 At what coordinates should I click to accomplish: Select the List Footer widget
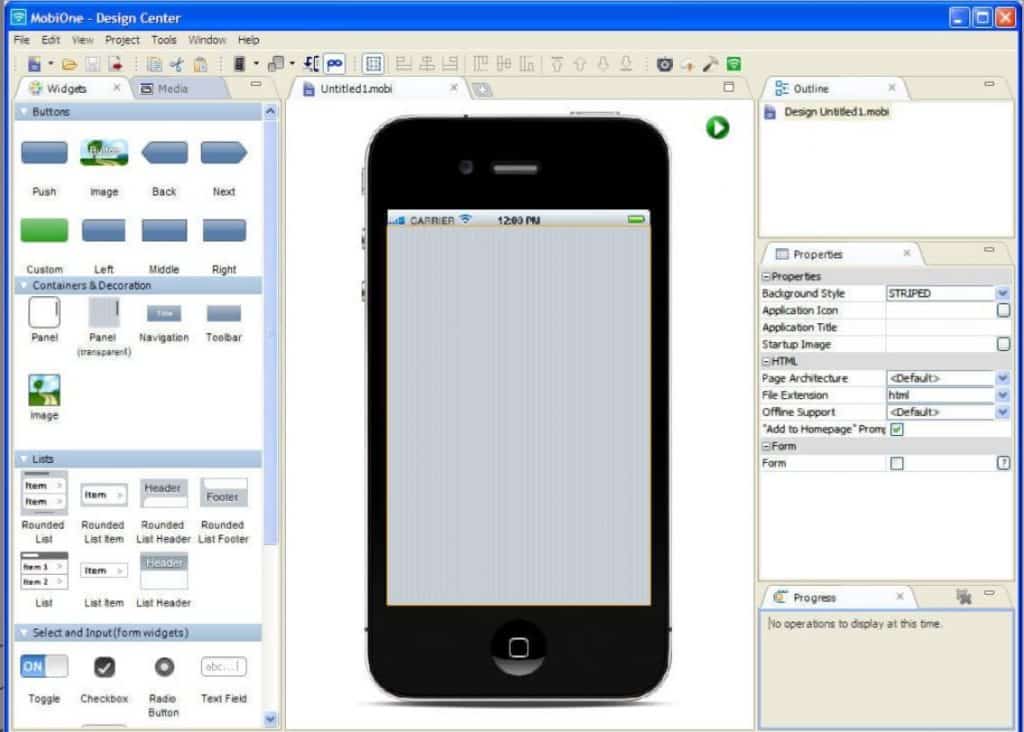223,493
